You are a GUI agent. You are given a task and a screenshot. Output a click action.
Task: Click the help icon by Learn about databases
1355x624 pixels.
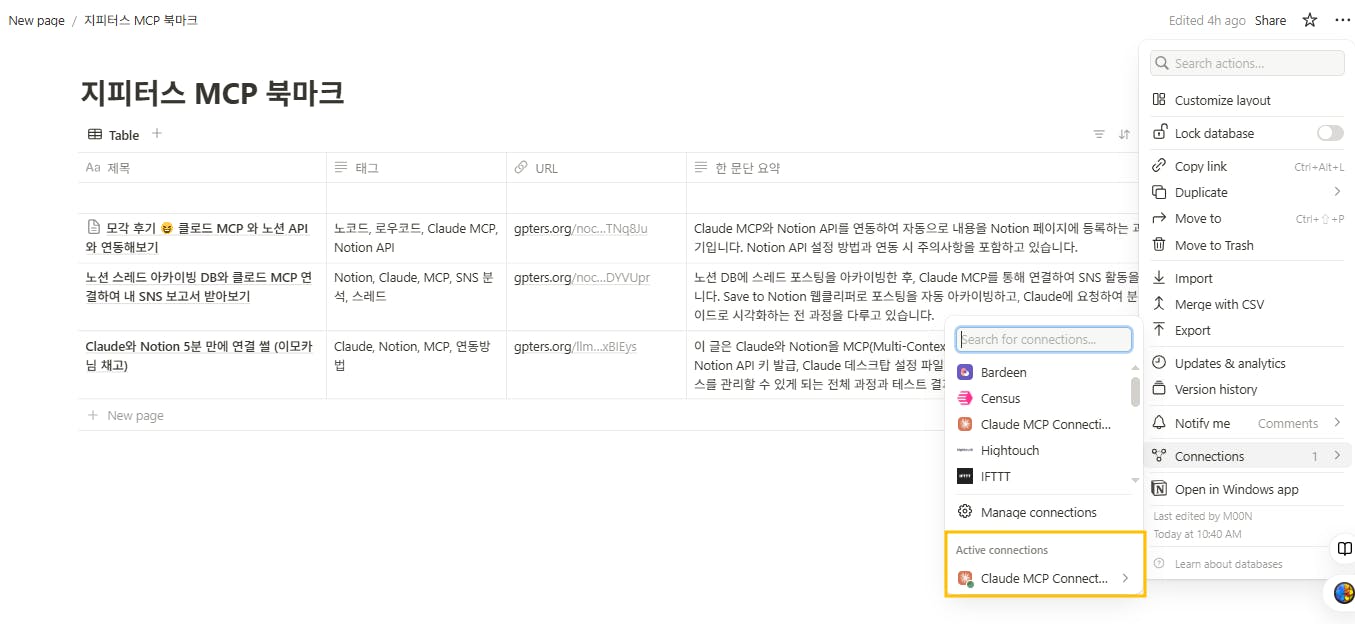point(1159,564)
